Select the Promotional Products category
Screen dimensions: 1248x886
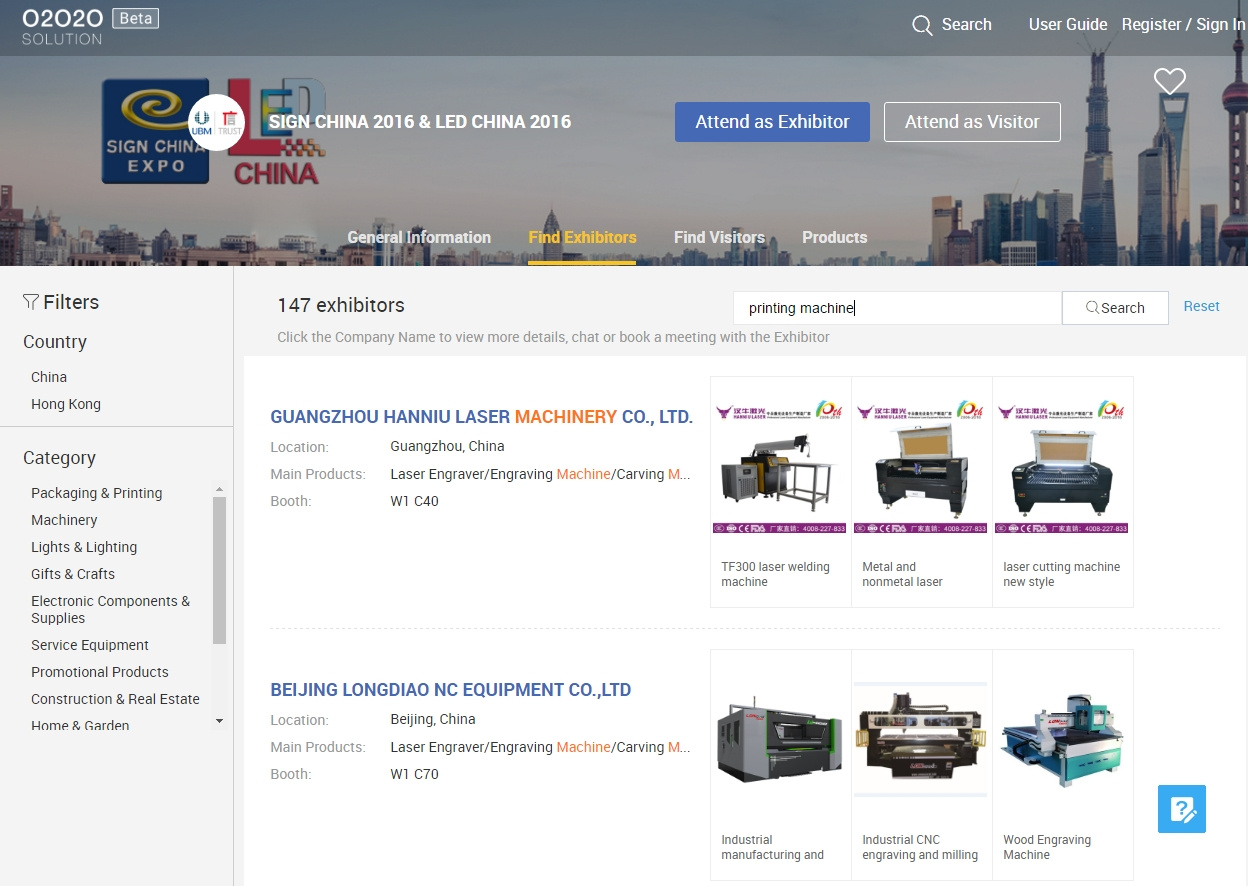[100, 672]
